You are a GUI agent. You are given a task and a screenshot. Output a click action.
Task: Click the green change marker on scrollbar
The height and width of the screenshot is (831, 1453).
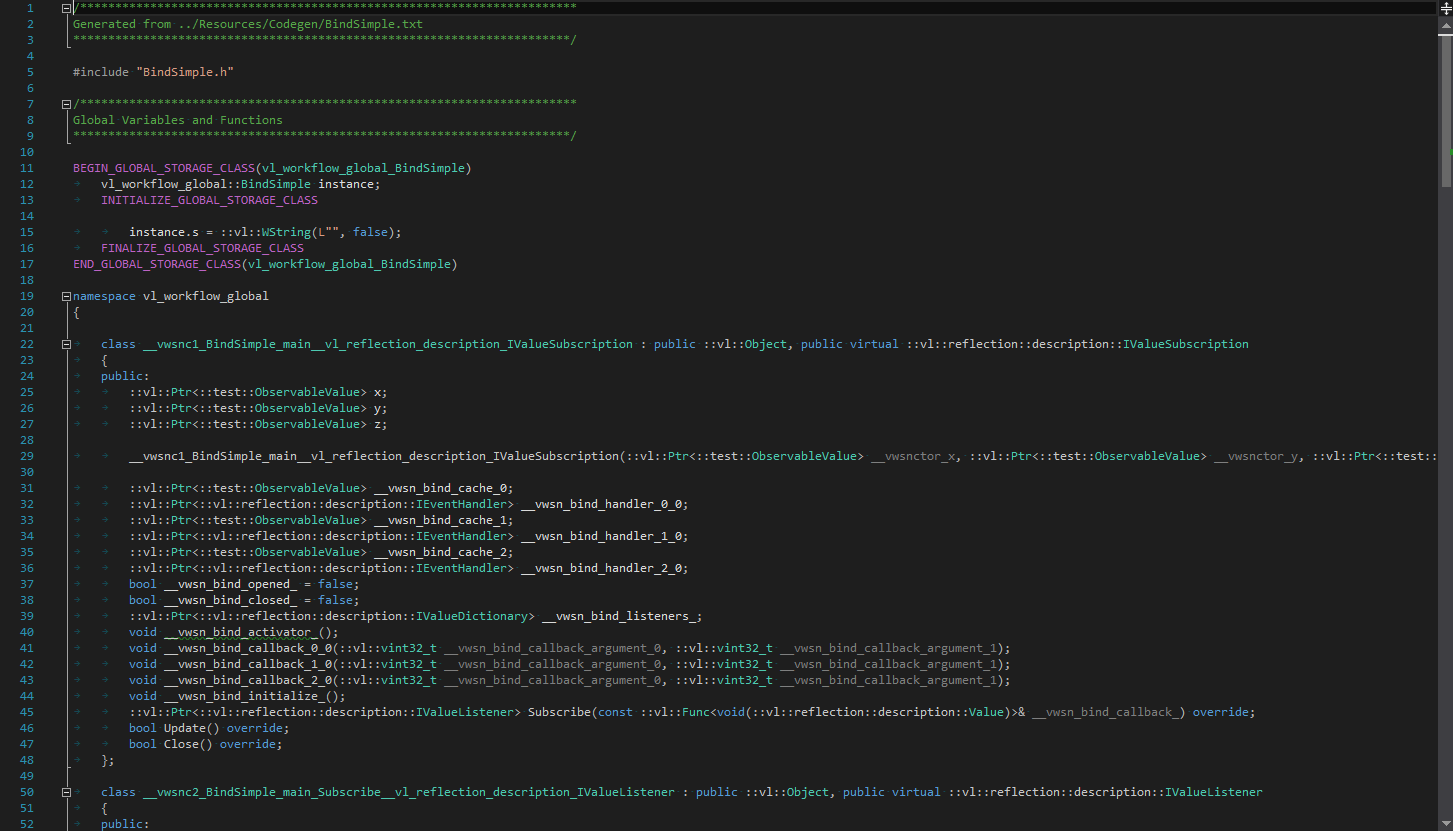(1450, 151)
